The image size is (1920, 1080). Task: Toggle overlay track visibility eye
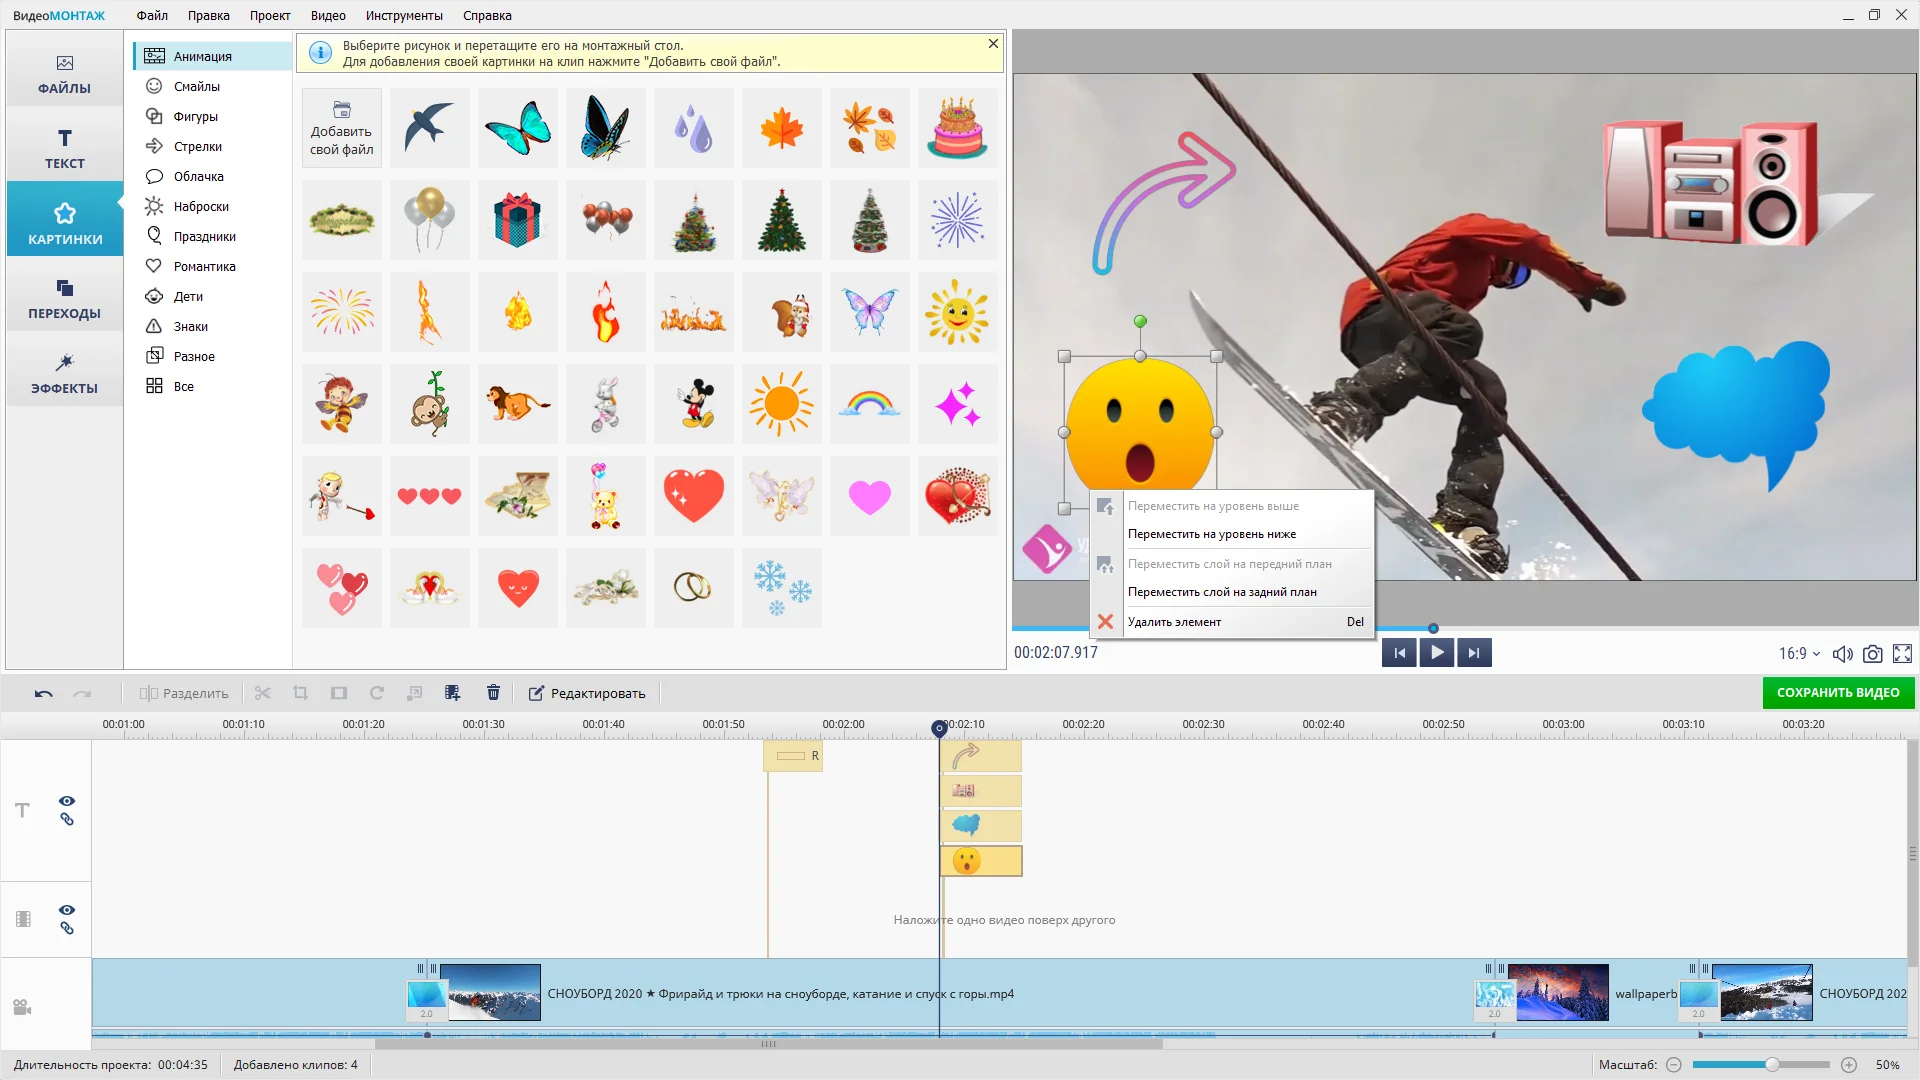coord(67,910)
